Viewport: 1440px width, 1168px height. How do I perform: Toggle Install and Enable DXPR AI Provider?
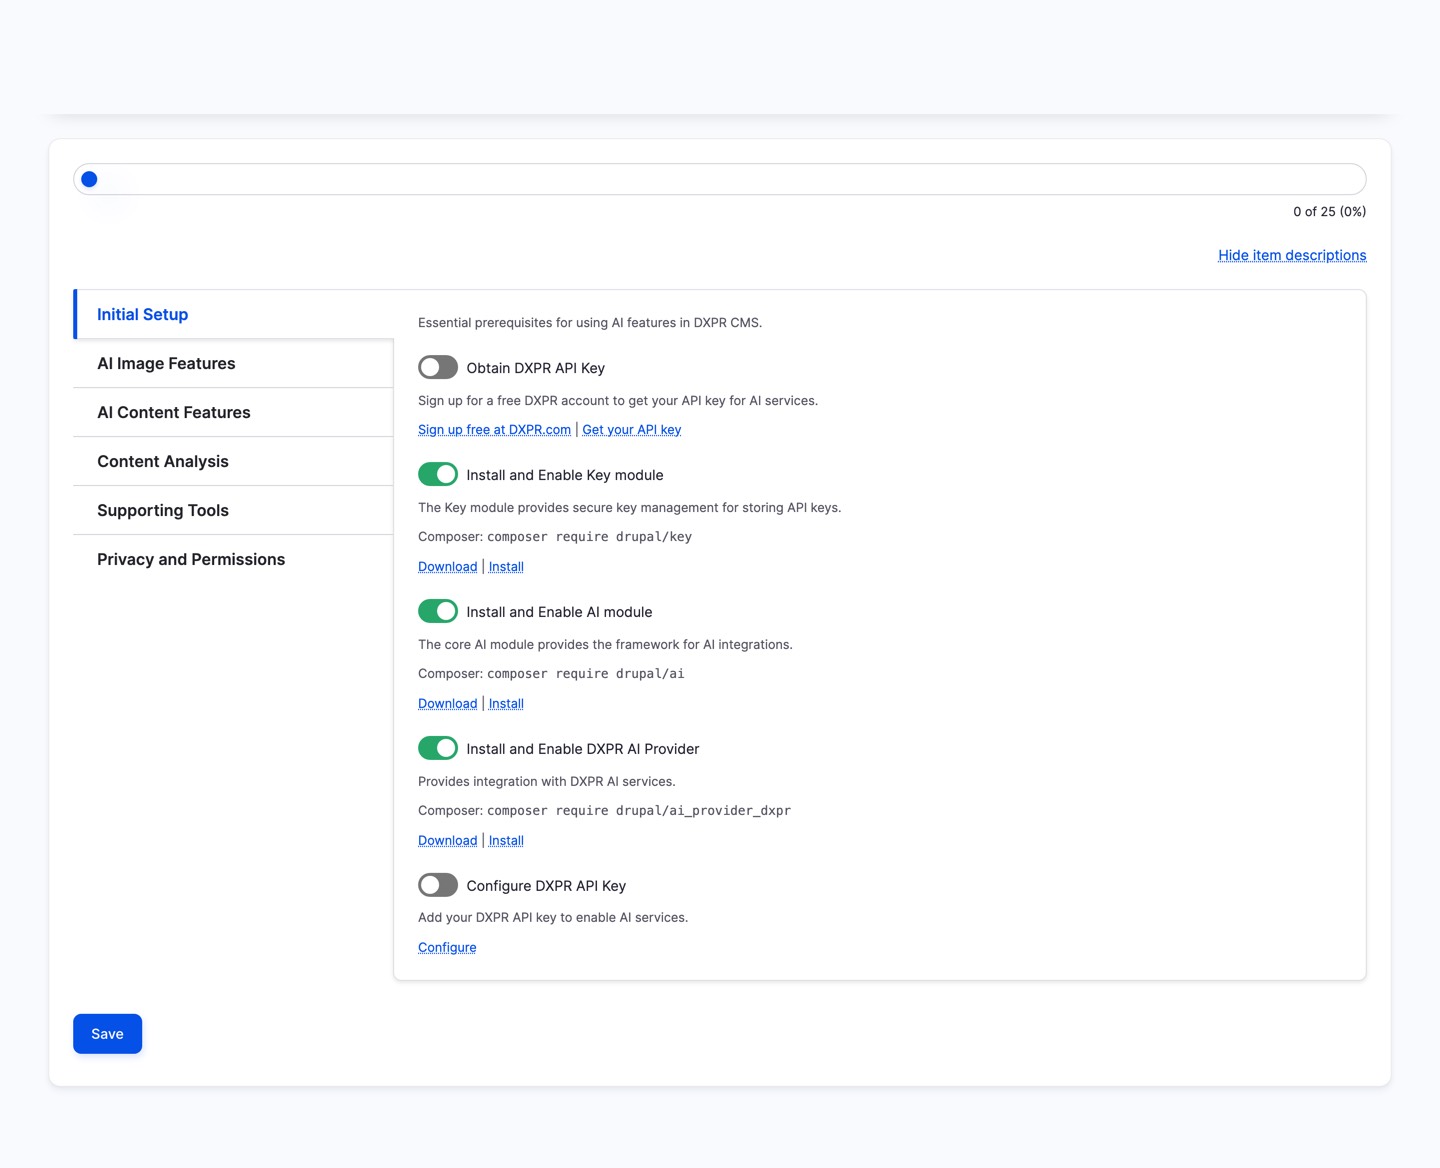point(438,748)
